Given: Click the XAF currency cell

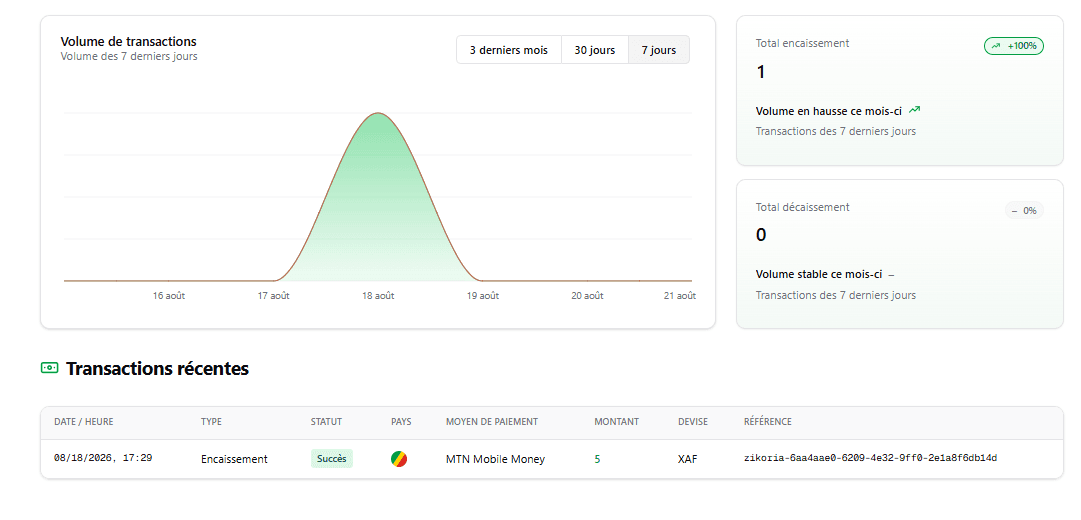Looking at the screenshot, I should pyautogui.click(x=687, y=459).
